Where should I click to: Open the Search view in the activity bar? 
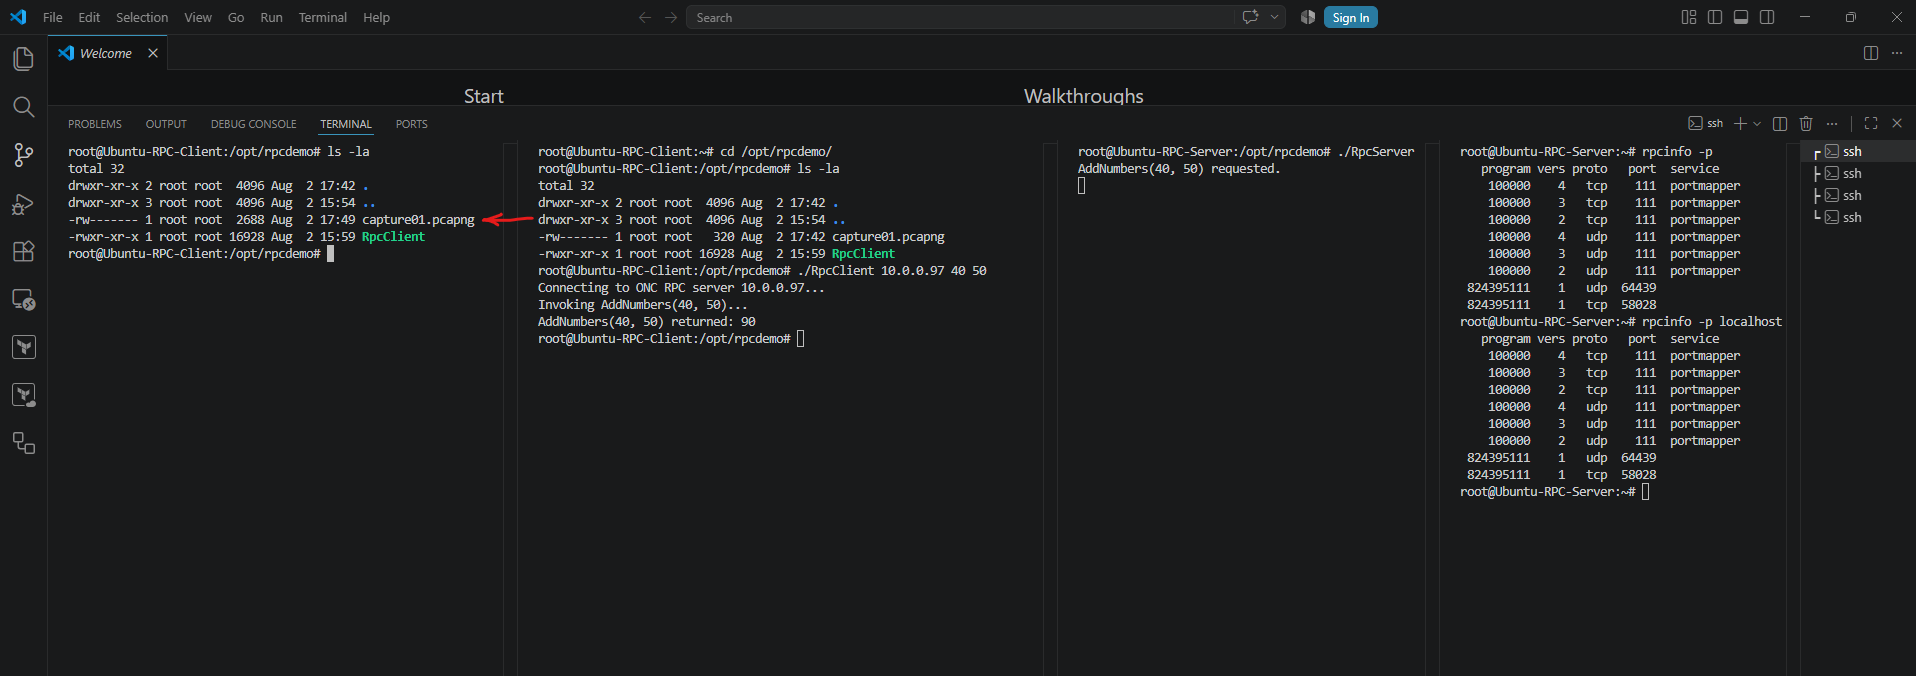coord(23,107)
